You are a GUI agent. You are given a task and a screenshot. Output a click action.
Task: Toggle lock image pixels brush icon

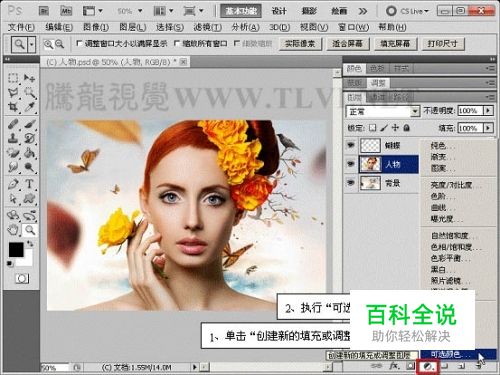384,128
